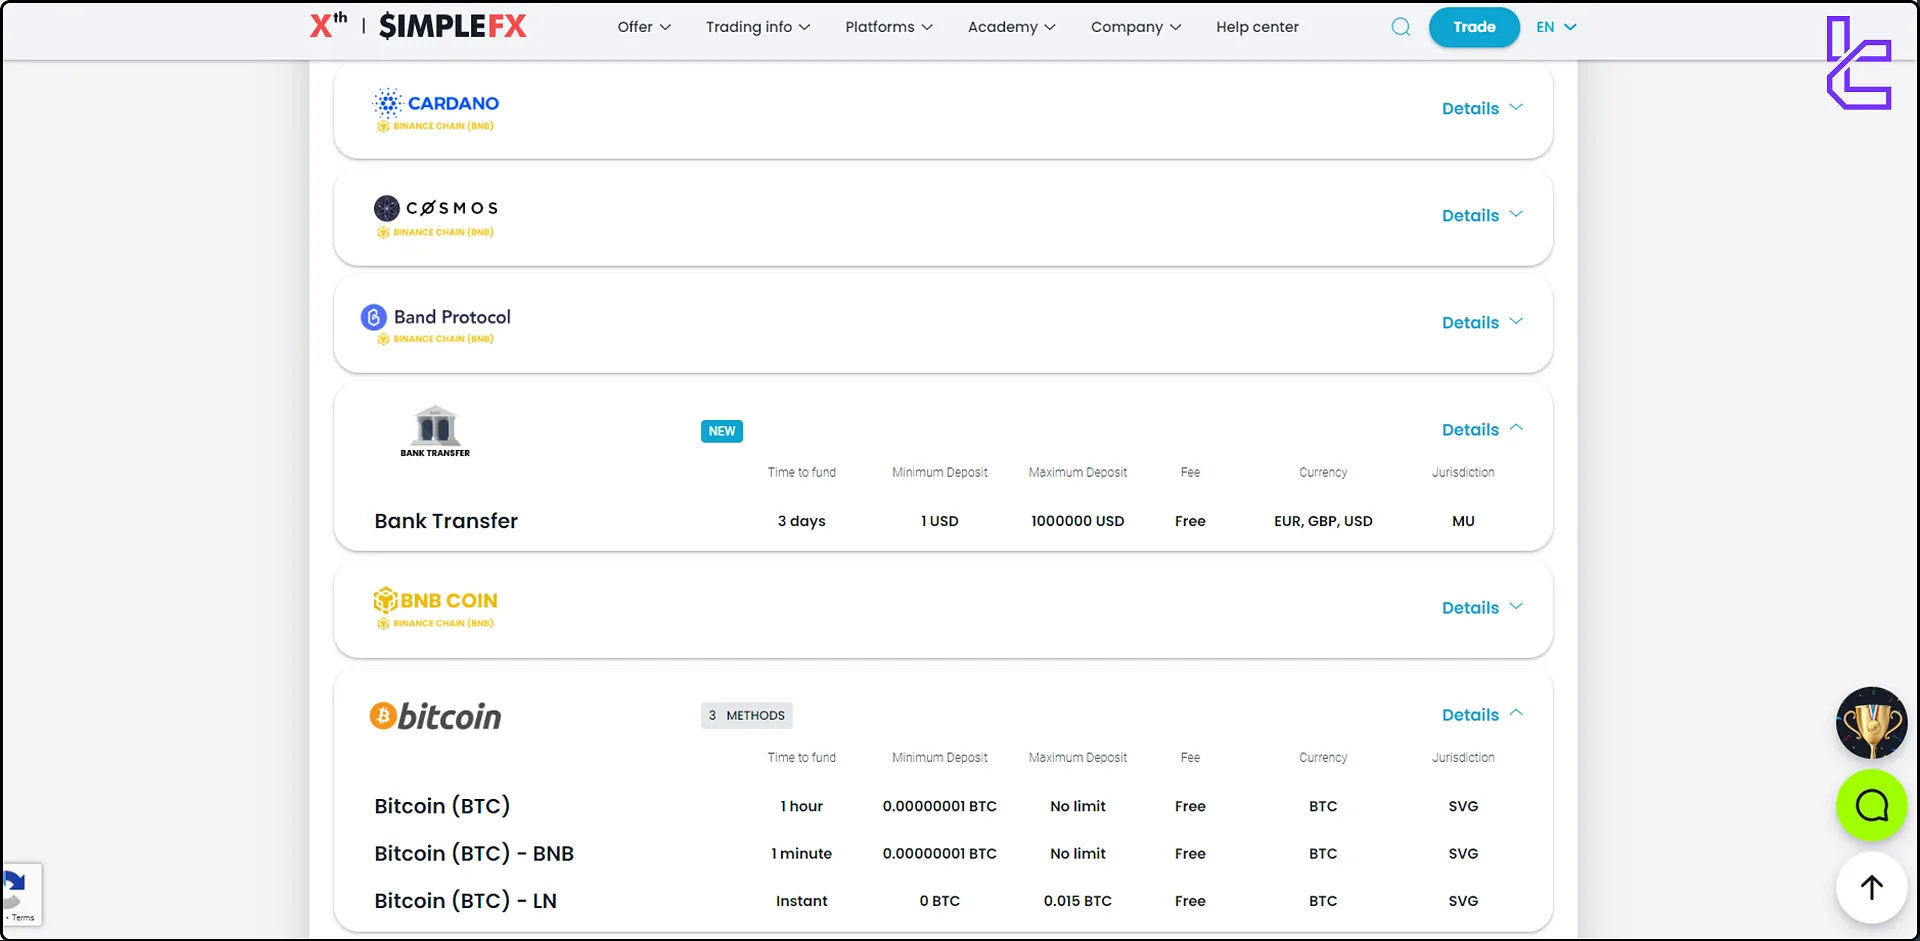
Task: Open the Trading info menu
Action: (x=758, y=27)
